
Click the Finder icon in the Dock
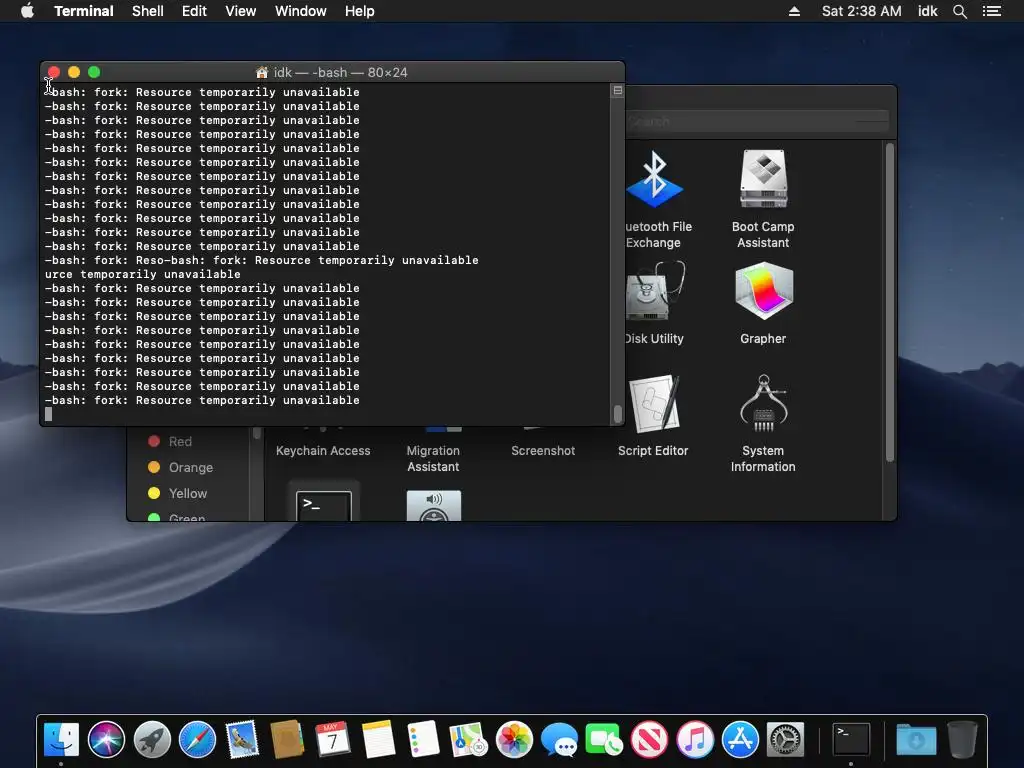61,740
